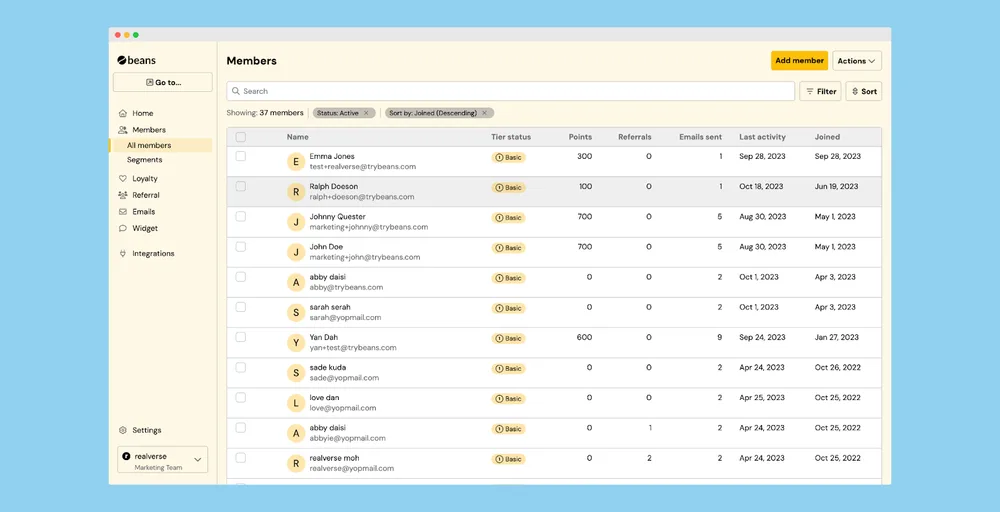This screenshot has height=512, width=1000.
Task: Select Yan Dah row checkbox
Action: click(x=240, y=337)
